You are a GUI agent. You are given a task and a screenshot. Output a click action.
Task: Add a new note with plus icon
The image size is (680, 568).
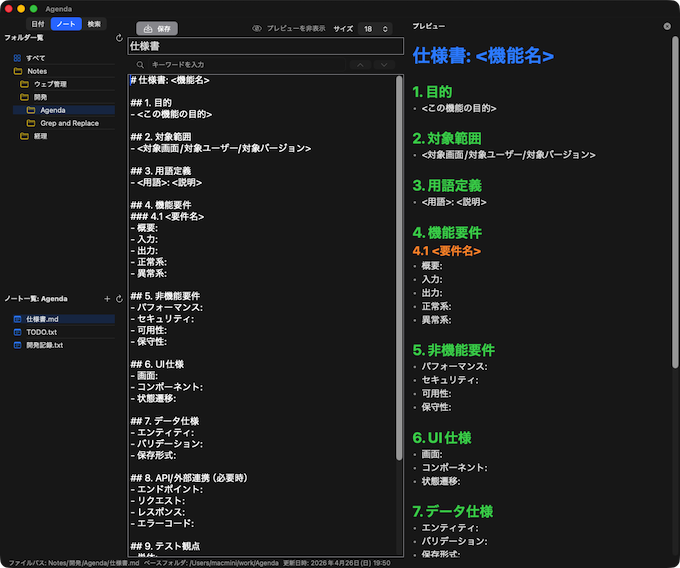coord(107,299)
